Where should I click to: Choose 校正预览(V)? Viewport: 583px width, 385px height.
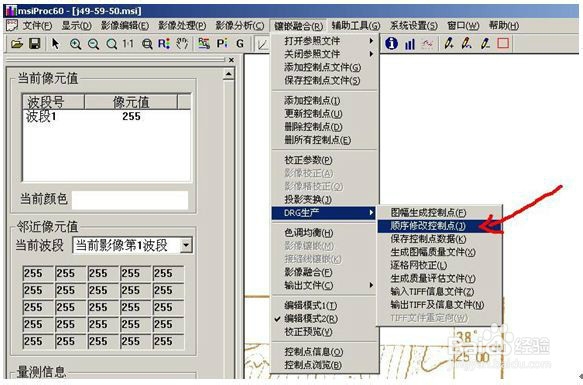click(325, 332)
